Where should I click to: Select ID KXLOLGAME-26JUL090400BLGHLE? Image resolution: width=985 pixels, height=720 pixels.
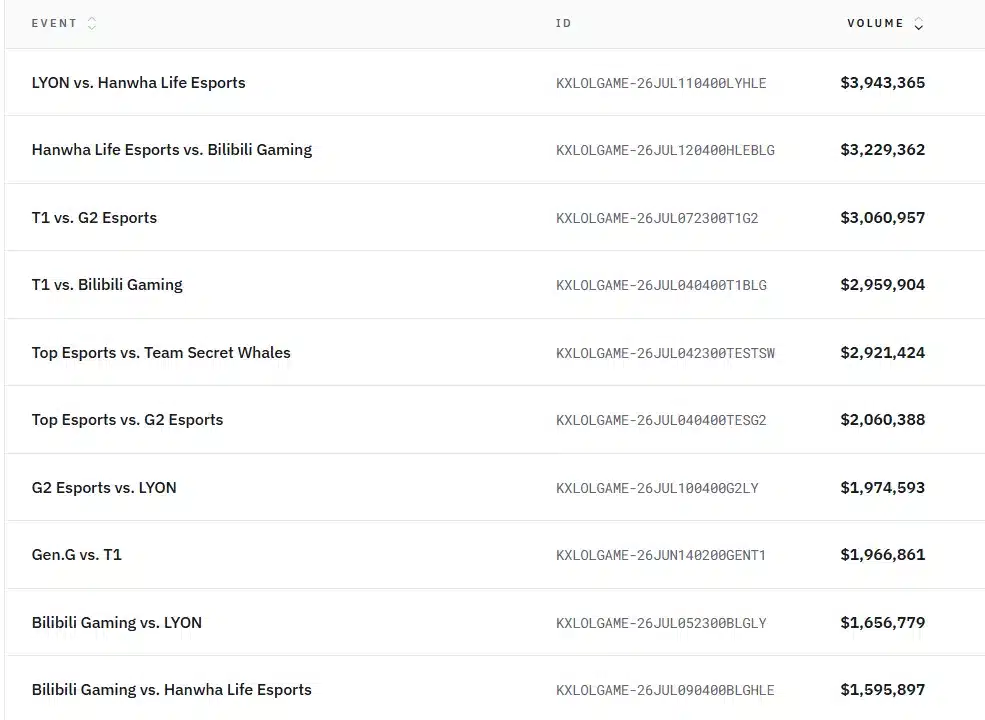665,690
